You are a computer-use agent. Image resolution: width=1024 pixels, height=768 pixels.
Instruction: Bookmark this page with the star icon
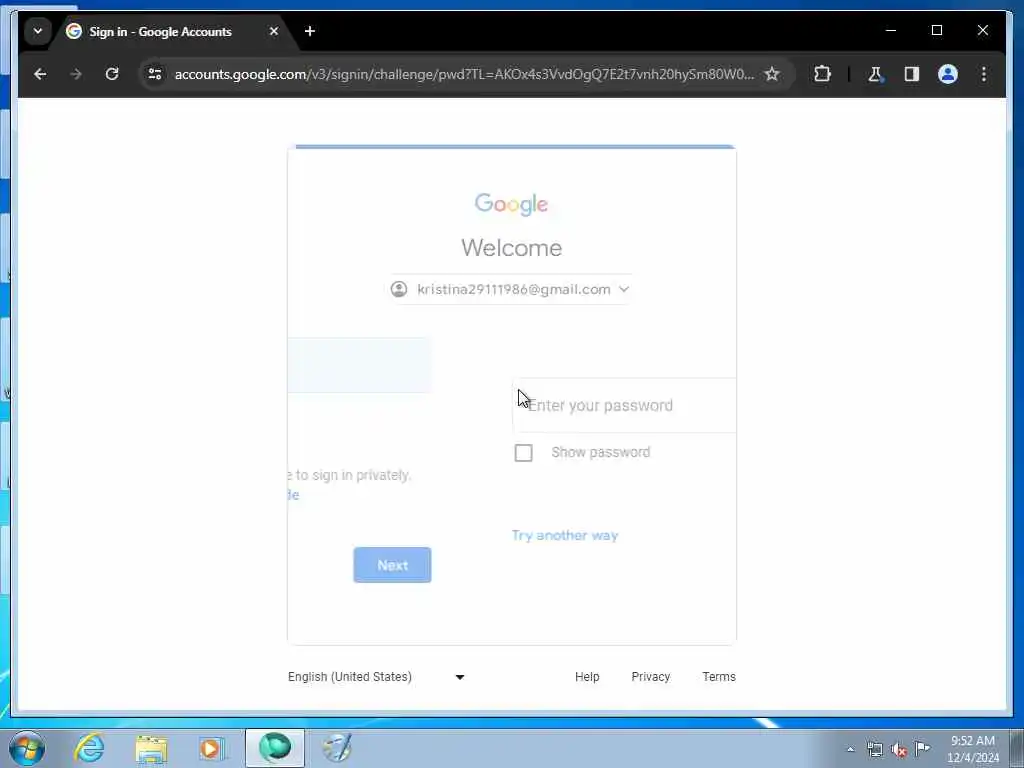pos(772,74)
